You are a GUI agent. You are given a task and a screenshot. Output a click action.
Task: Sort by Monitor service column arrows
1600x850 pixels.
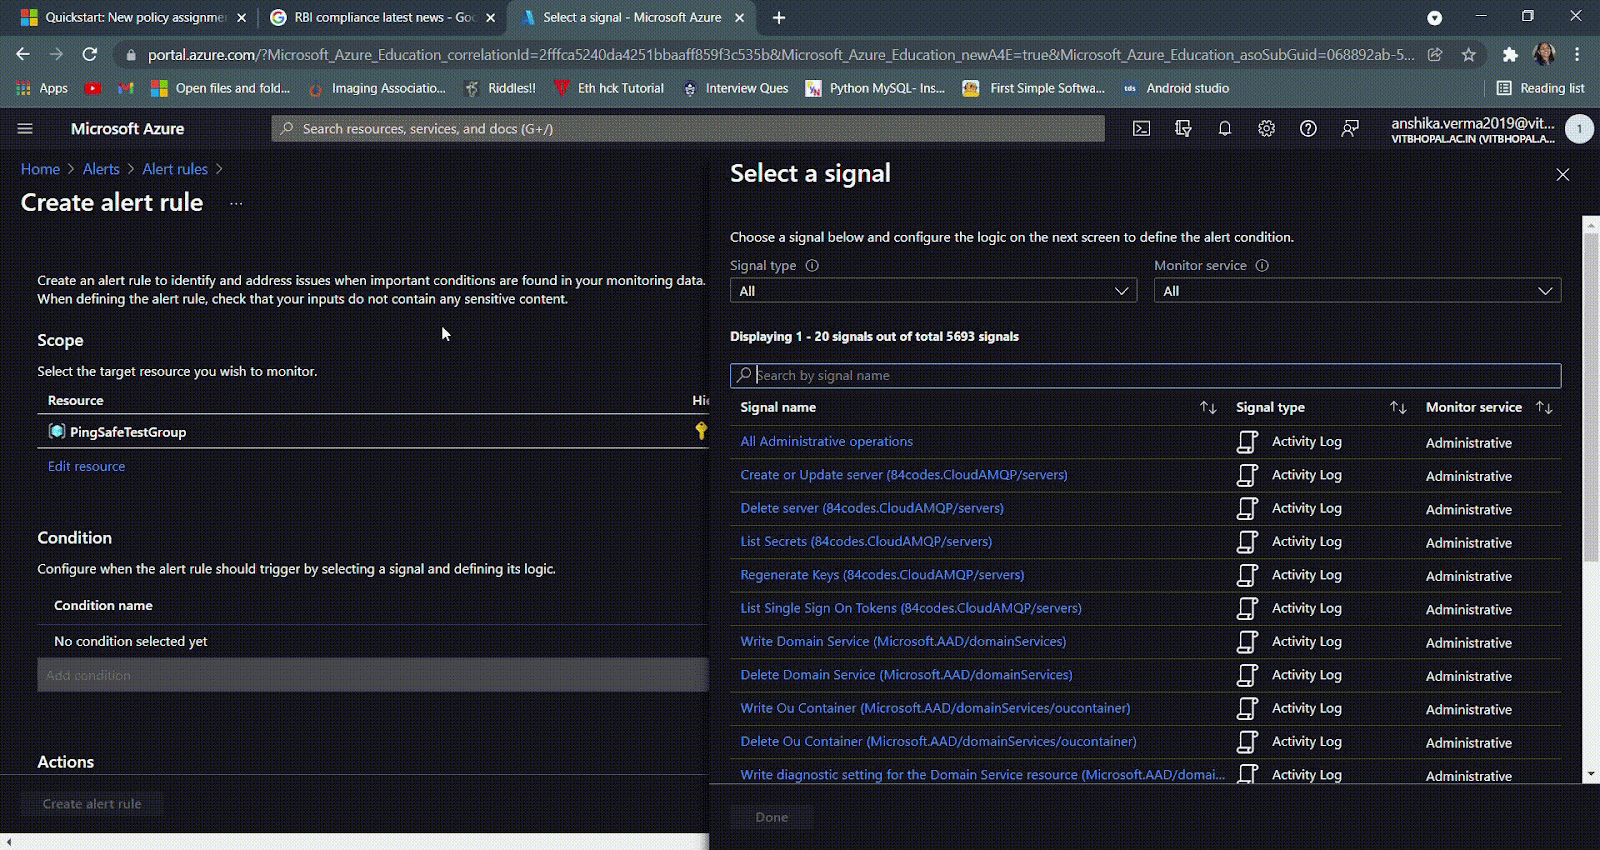(x=1544, y=408)
